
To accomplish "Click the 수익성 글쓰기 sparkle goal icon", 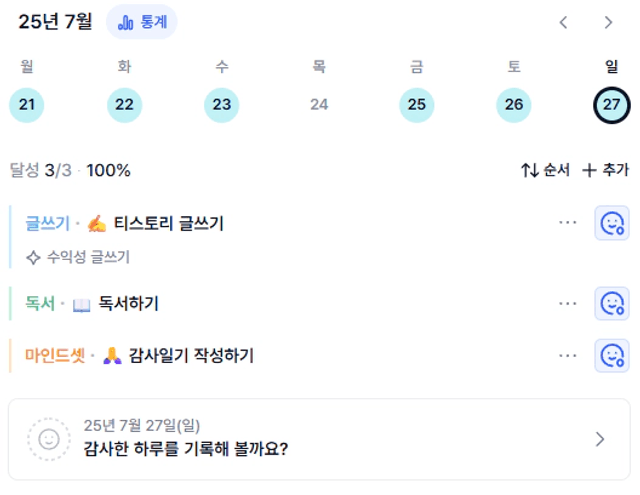I will pyautogui.click(x=33, y=257).
